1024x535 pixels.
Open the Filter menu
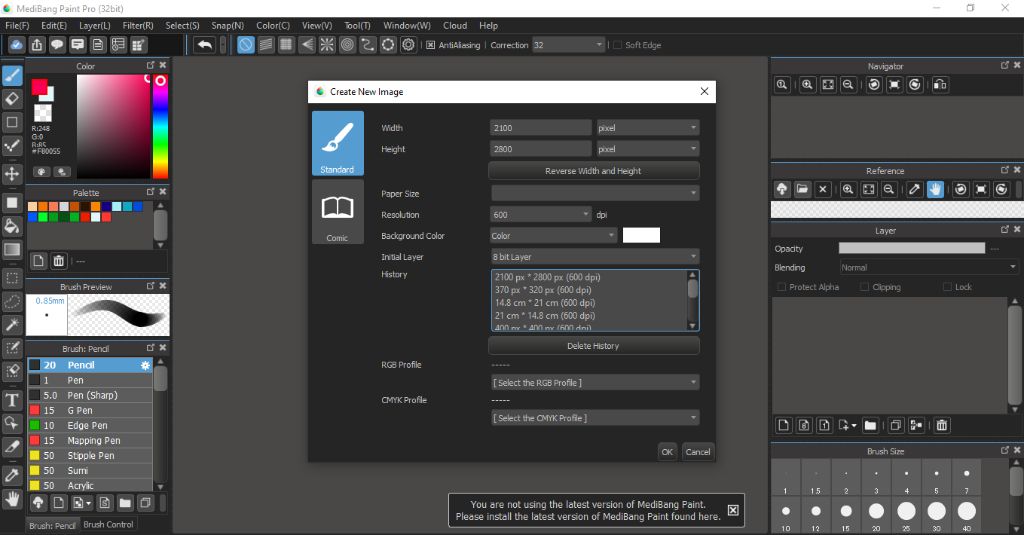coord(138,25)
